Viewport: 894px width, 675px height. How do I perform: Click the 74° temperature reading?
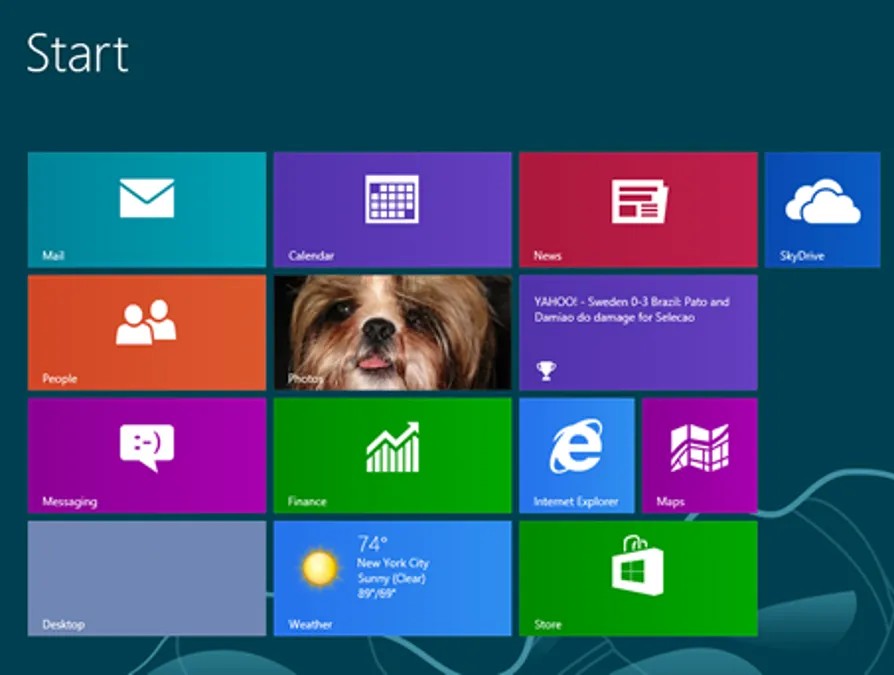[372, 545]
